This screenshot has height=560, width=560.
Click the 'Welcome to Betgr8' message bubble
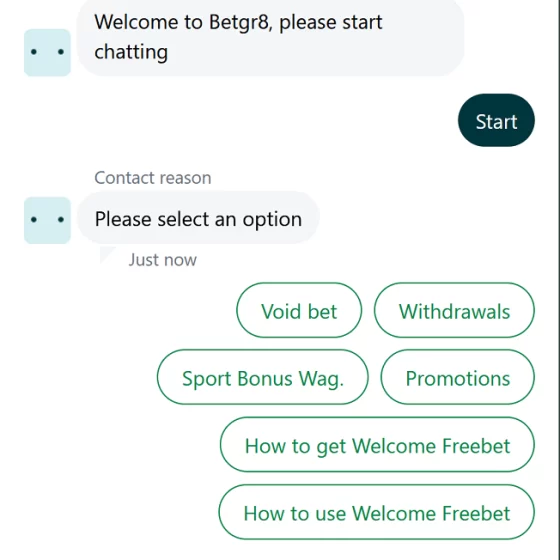click(270, 38)
